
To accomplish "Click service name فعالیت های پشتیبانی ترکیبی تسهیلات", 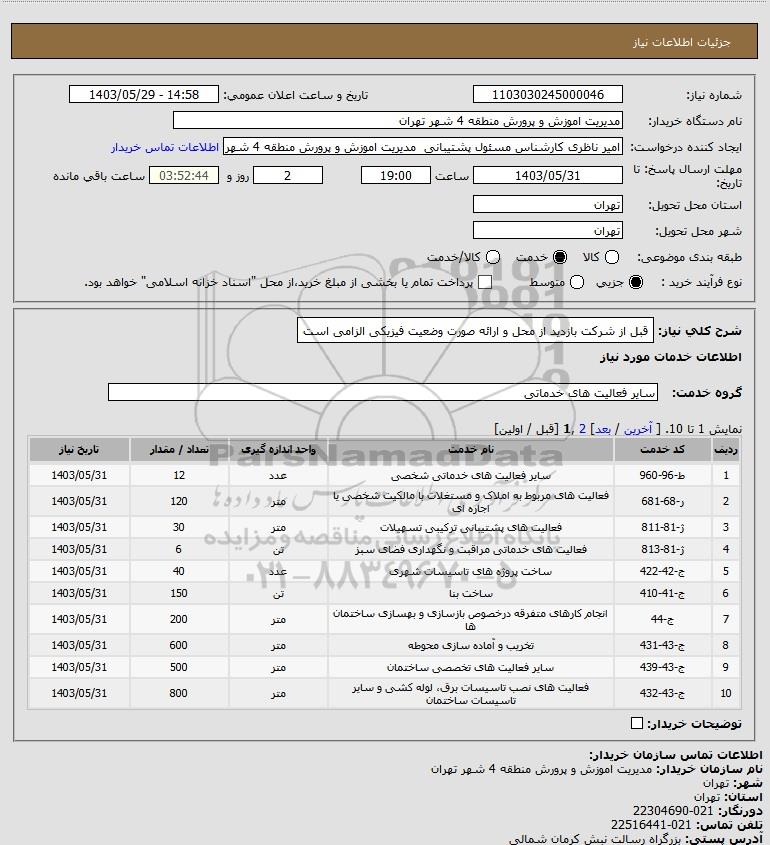I will [470, 527].
